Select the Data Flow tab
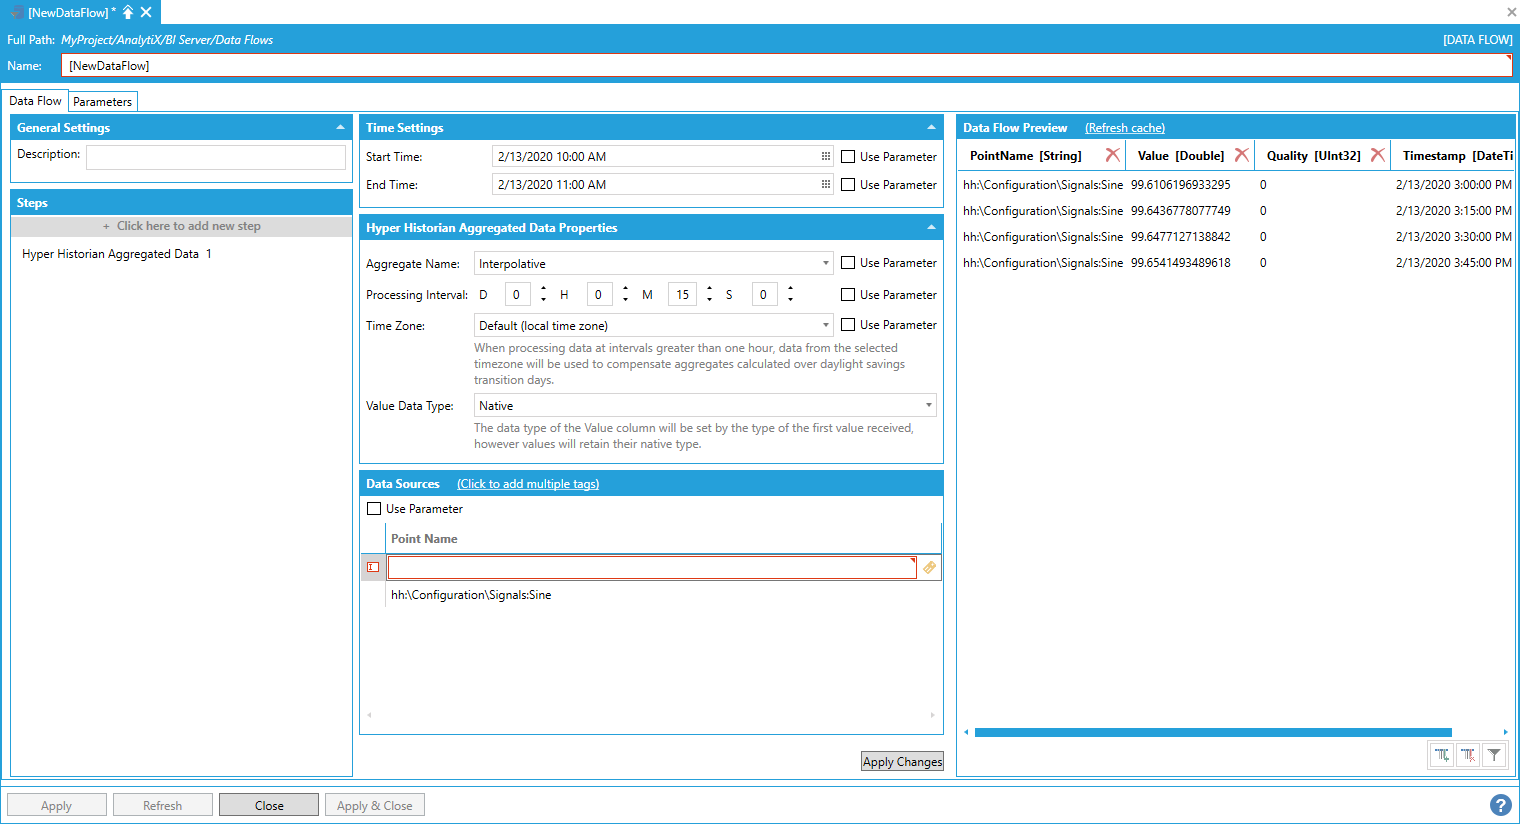1521x825 pixels. pyautogui.click(x=35, y=101)
